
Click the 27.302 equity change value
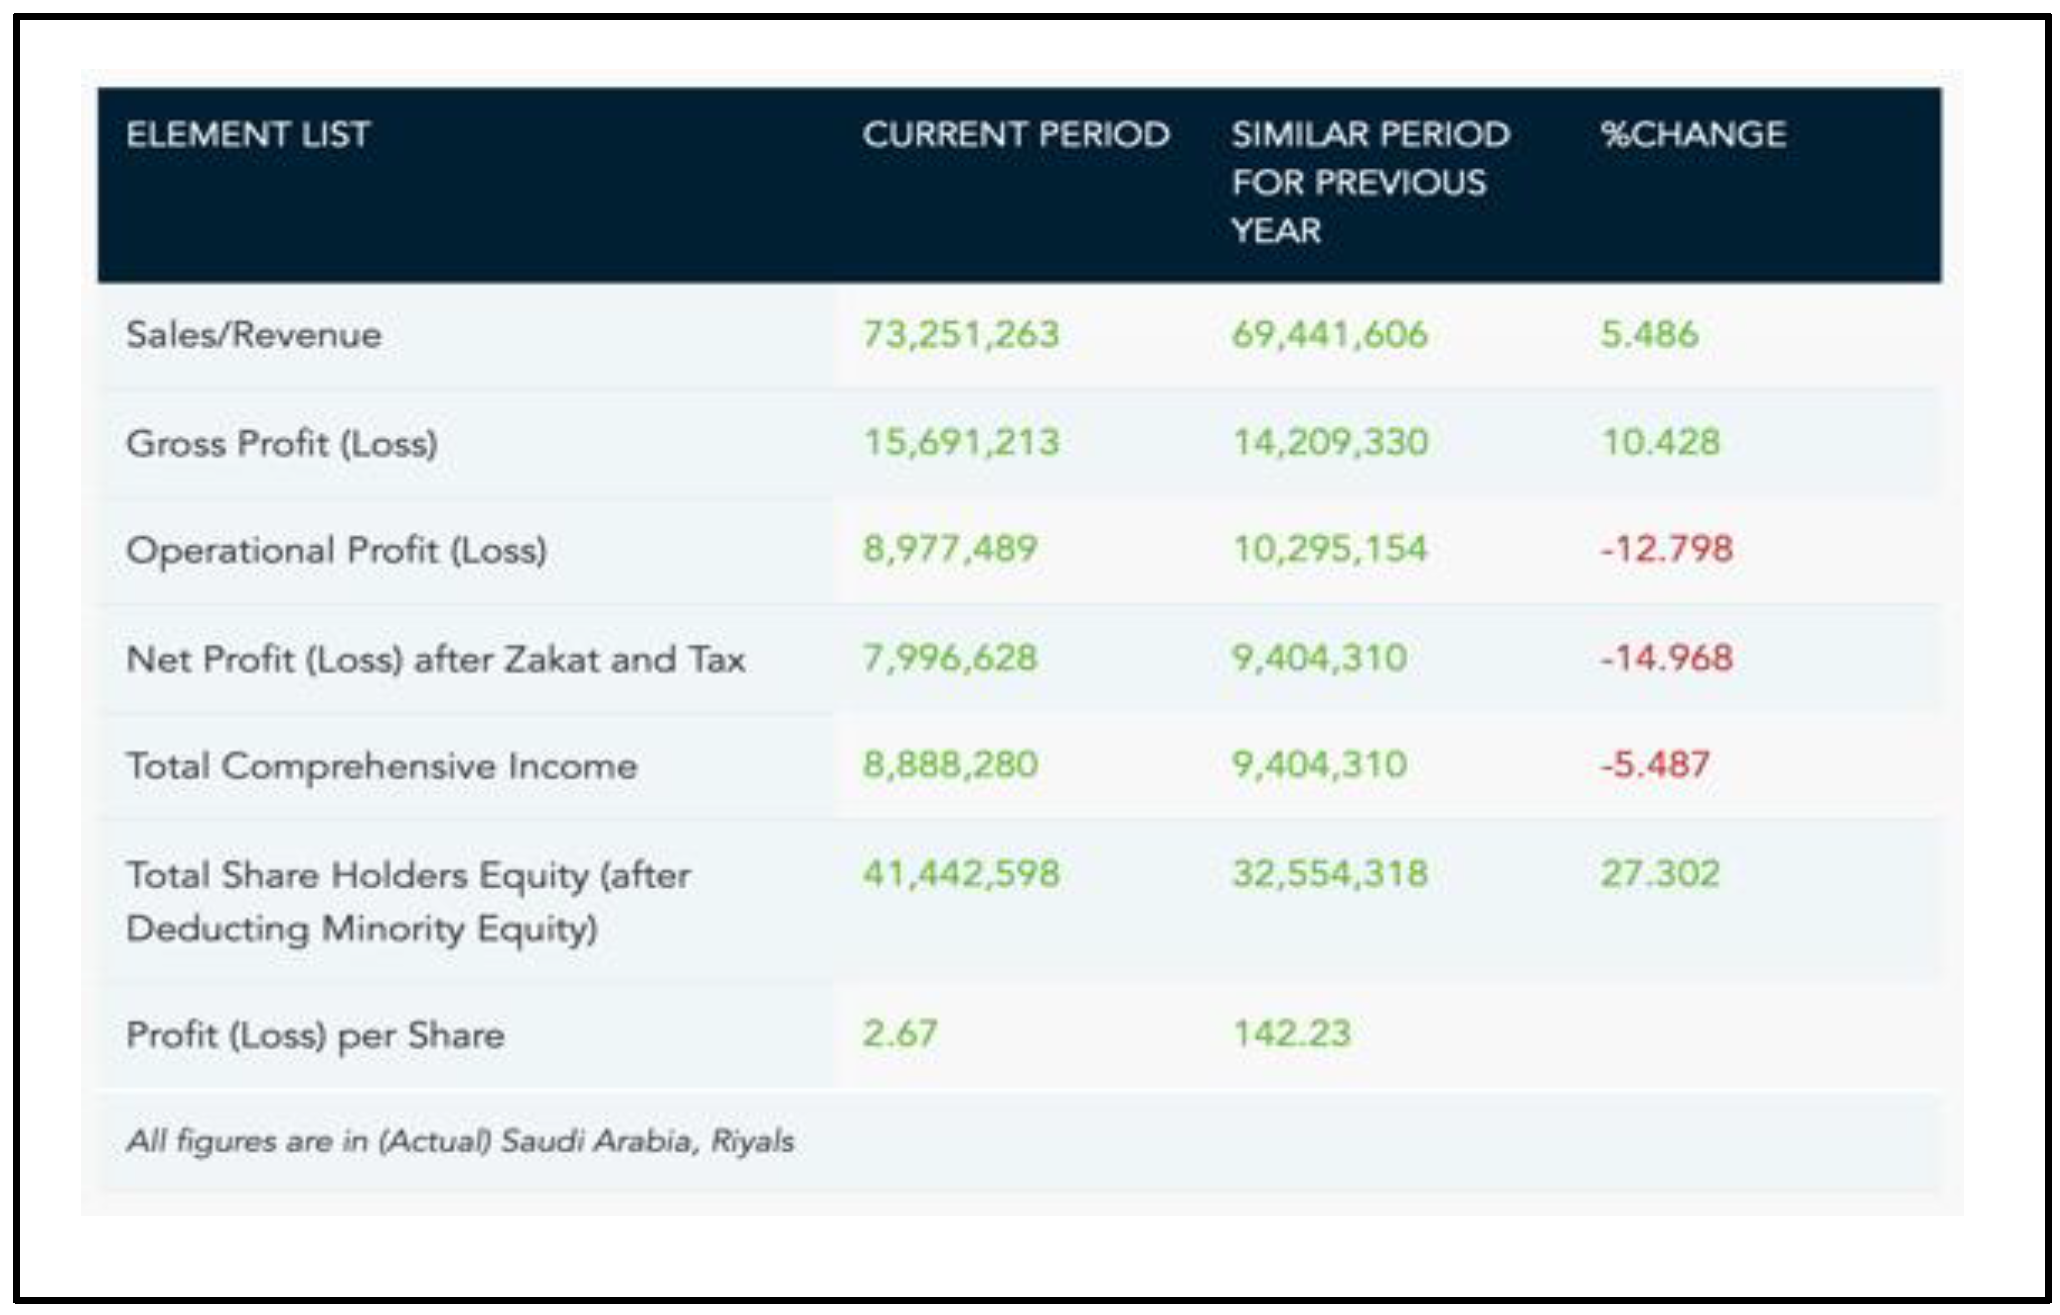pos(1660,873)
